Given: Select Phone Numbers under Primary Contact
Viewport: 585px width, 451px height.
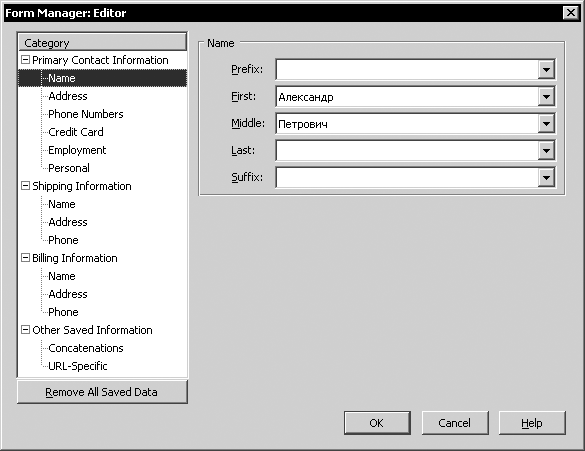Looking at the screenshot, I should pyautogui.click(x=86, y=114).
